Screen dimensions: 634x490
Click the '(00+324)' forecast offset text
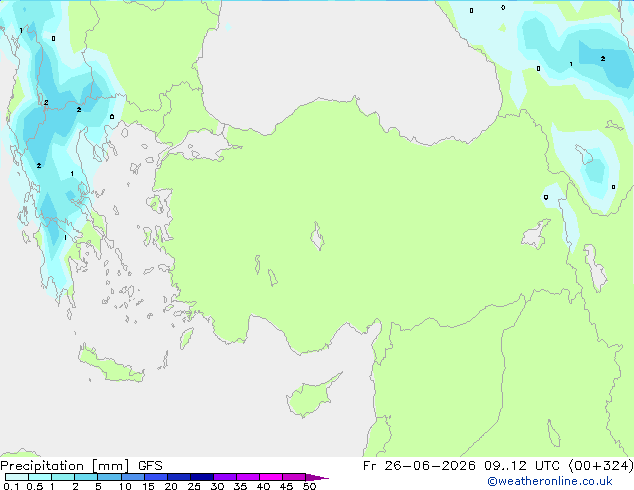point(601,466)
